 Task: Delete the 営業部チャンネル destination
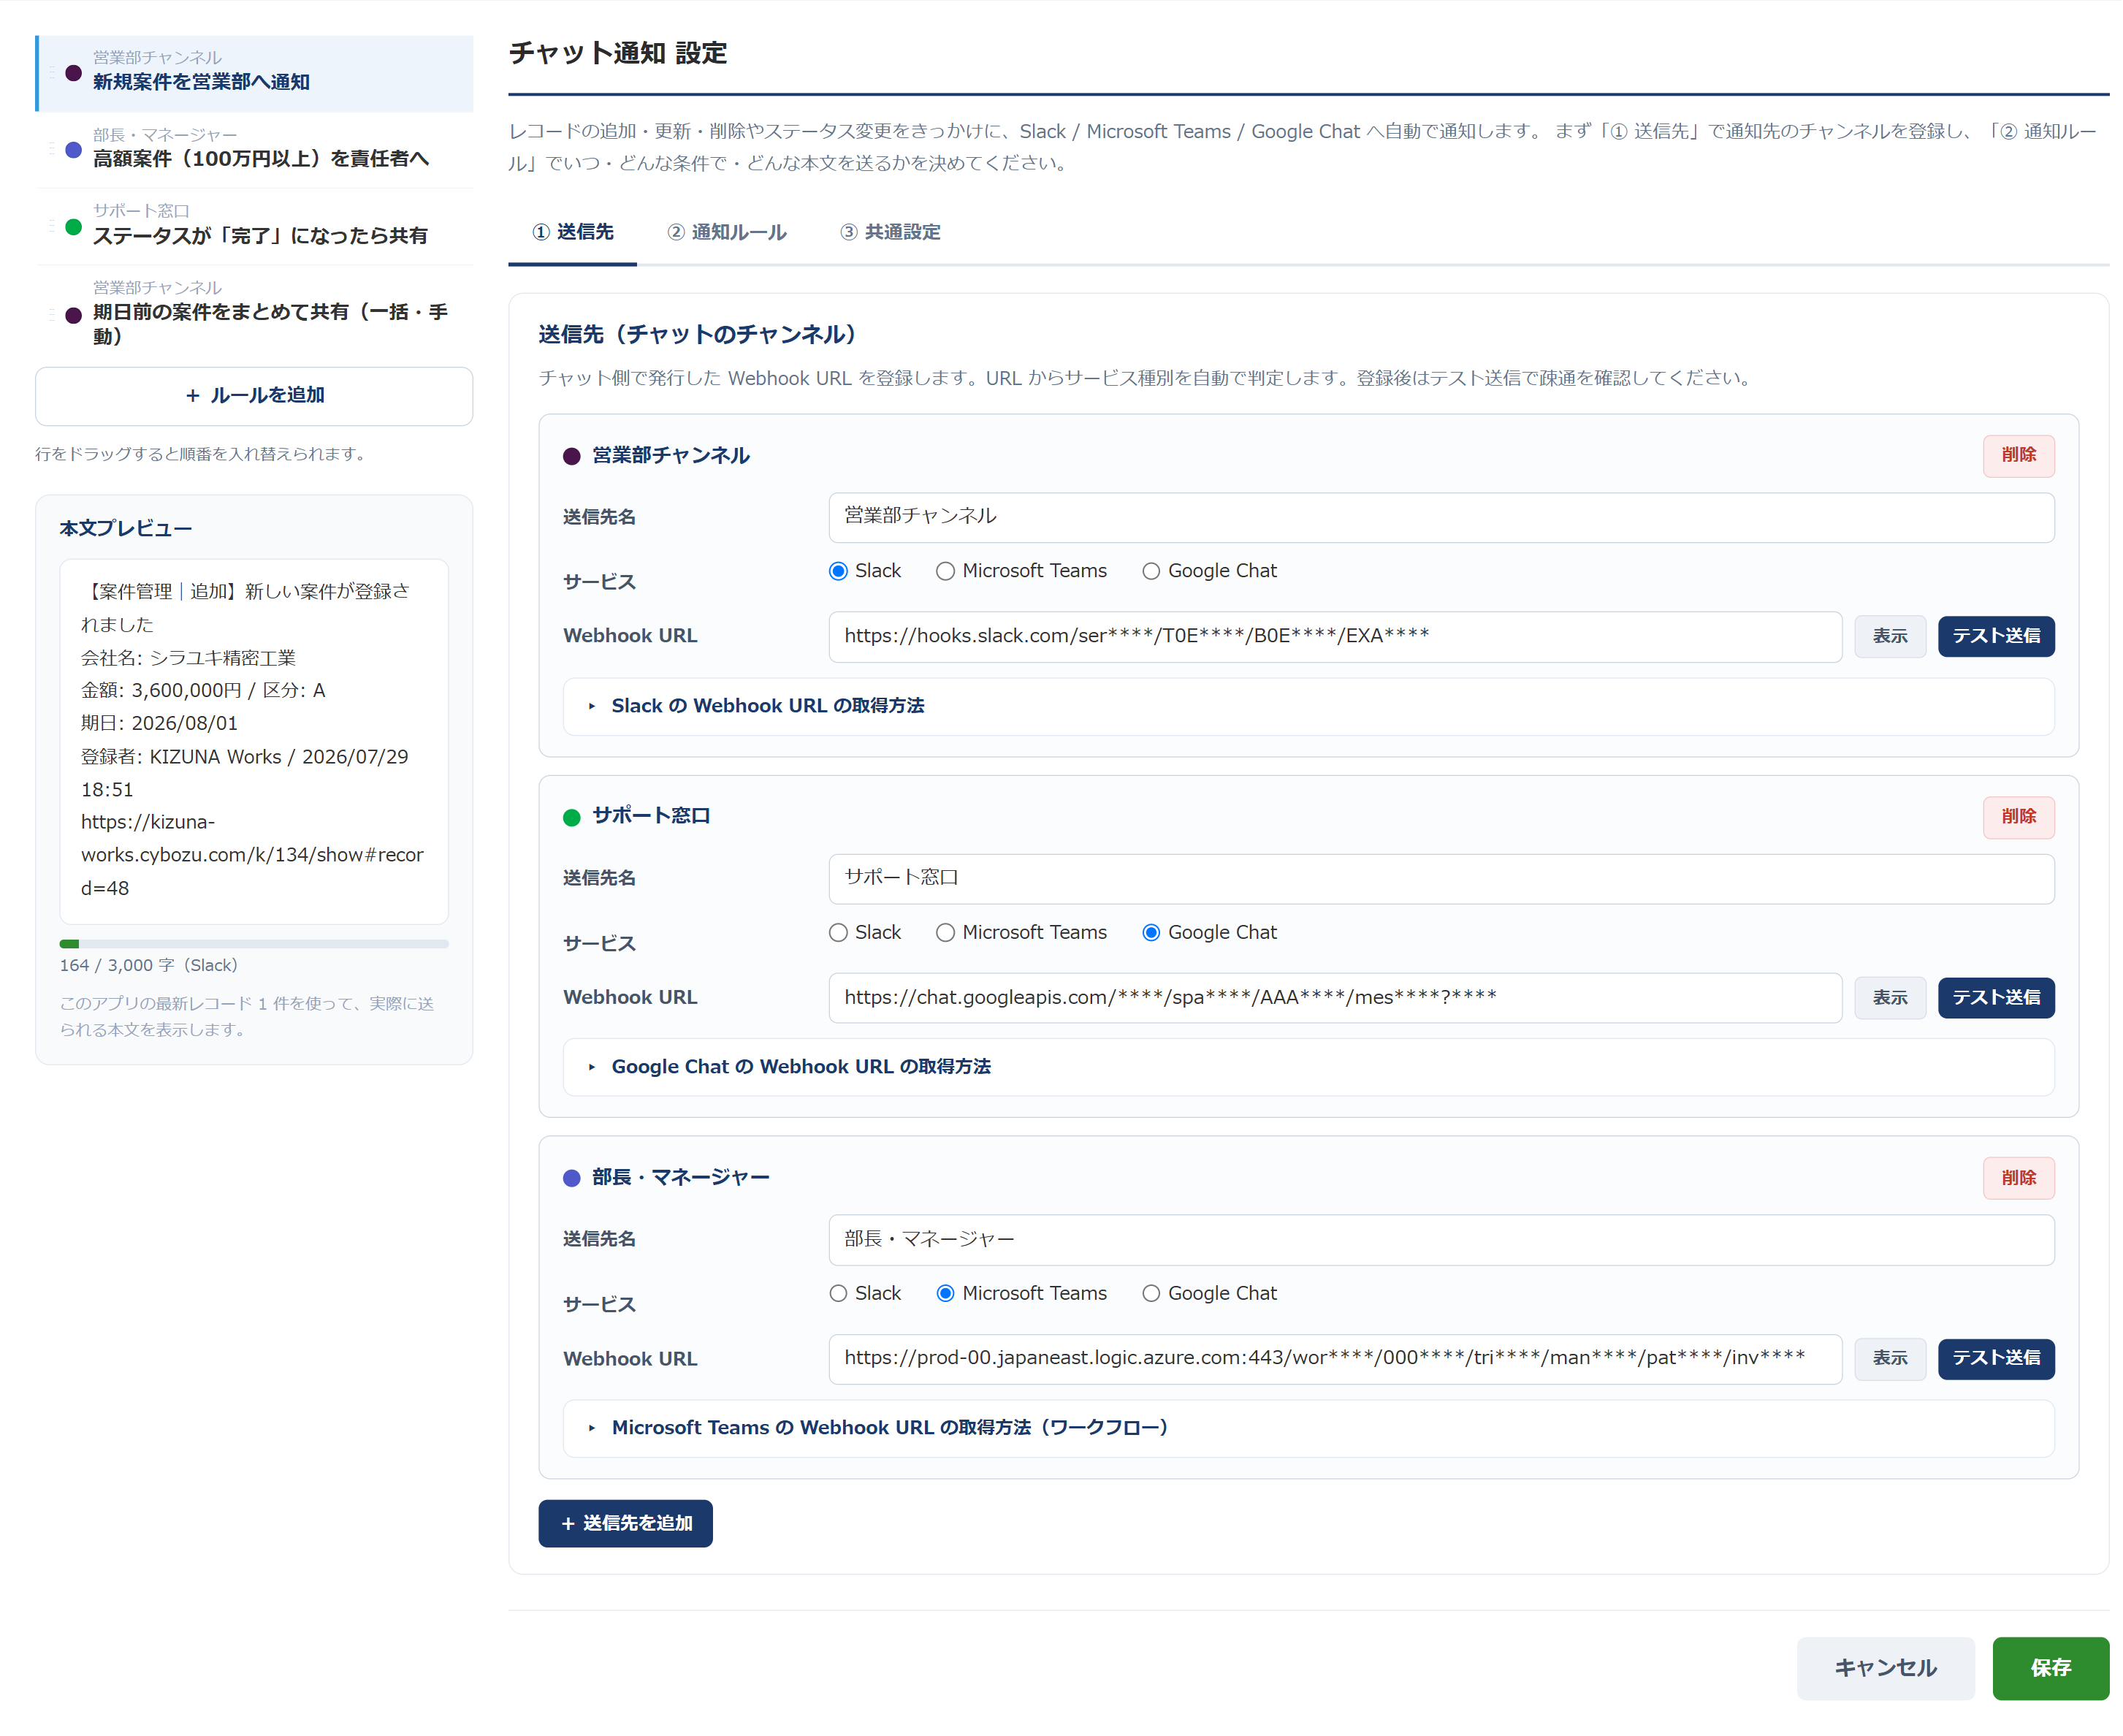(2018, 455)
